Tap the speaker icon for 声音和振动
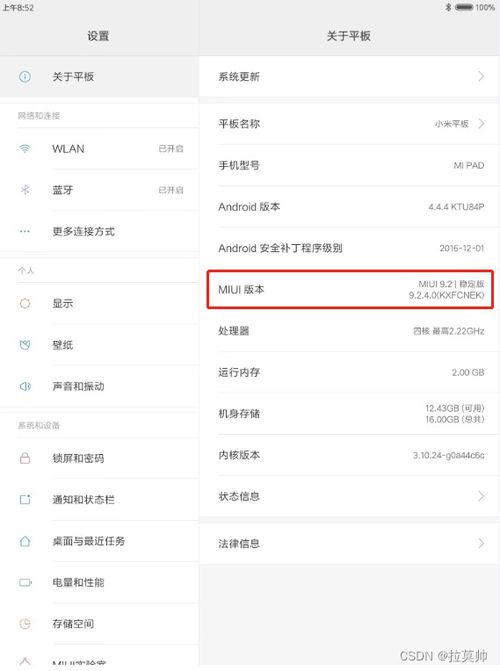 (x=25, y=386)
